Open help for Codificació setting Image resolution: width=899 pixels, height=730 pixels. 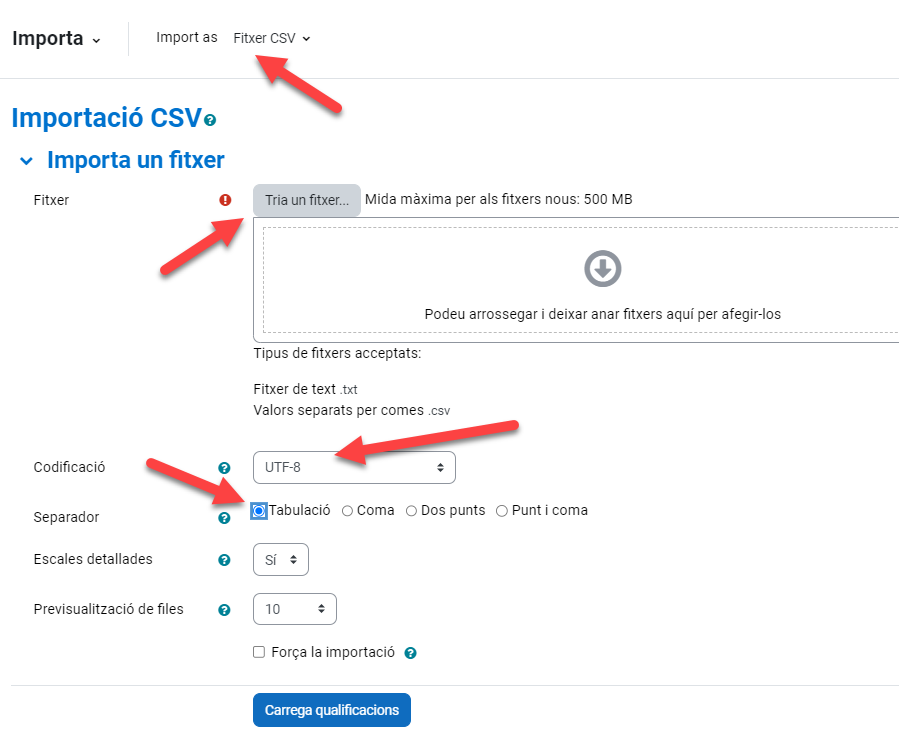click(225, 467)
